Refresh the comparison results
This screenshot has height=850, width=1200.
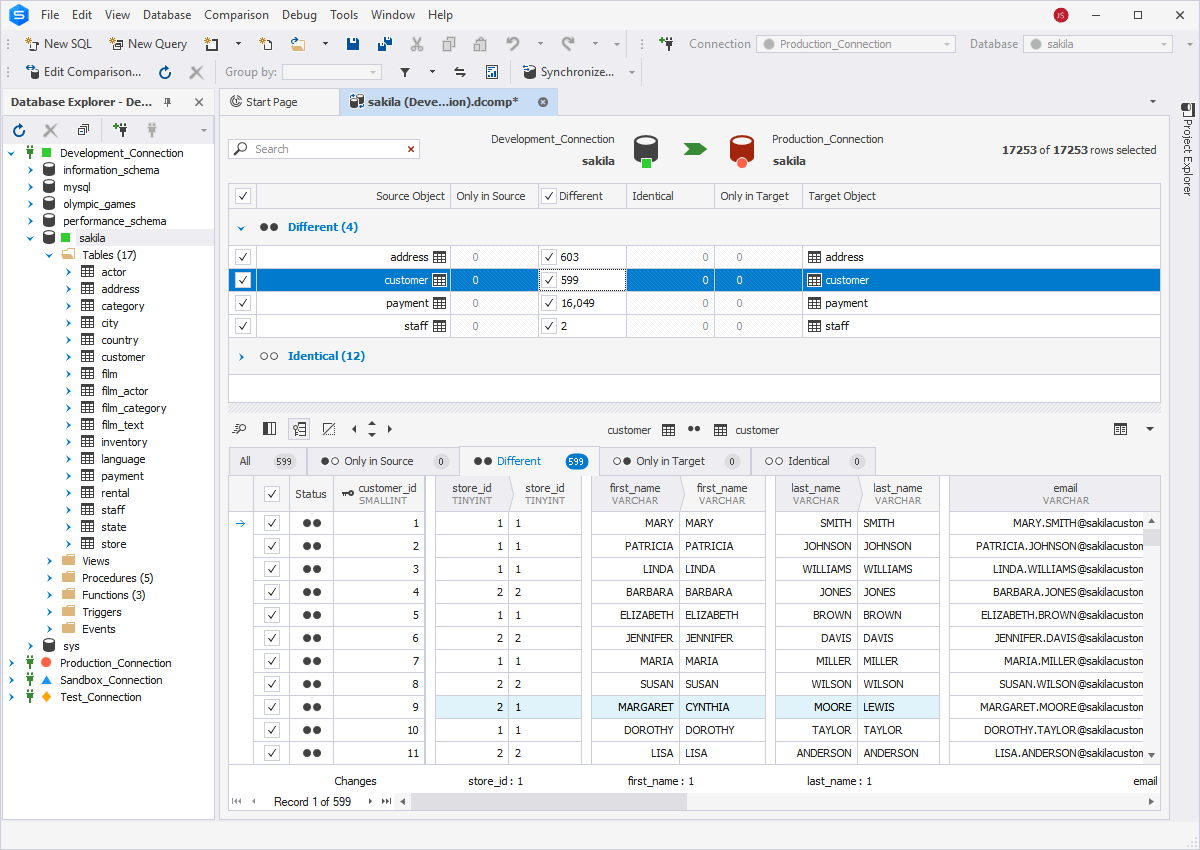pyautogui.click(x=165, y=71)
